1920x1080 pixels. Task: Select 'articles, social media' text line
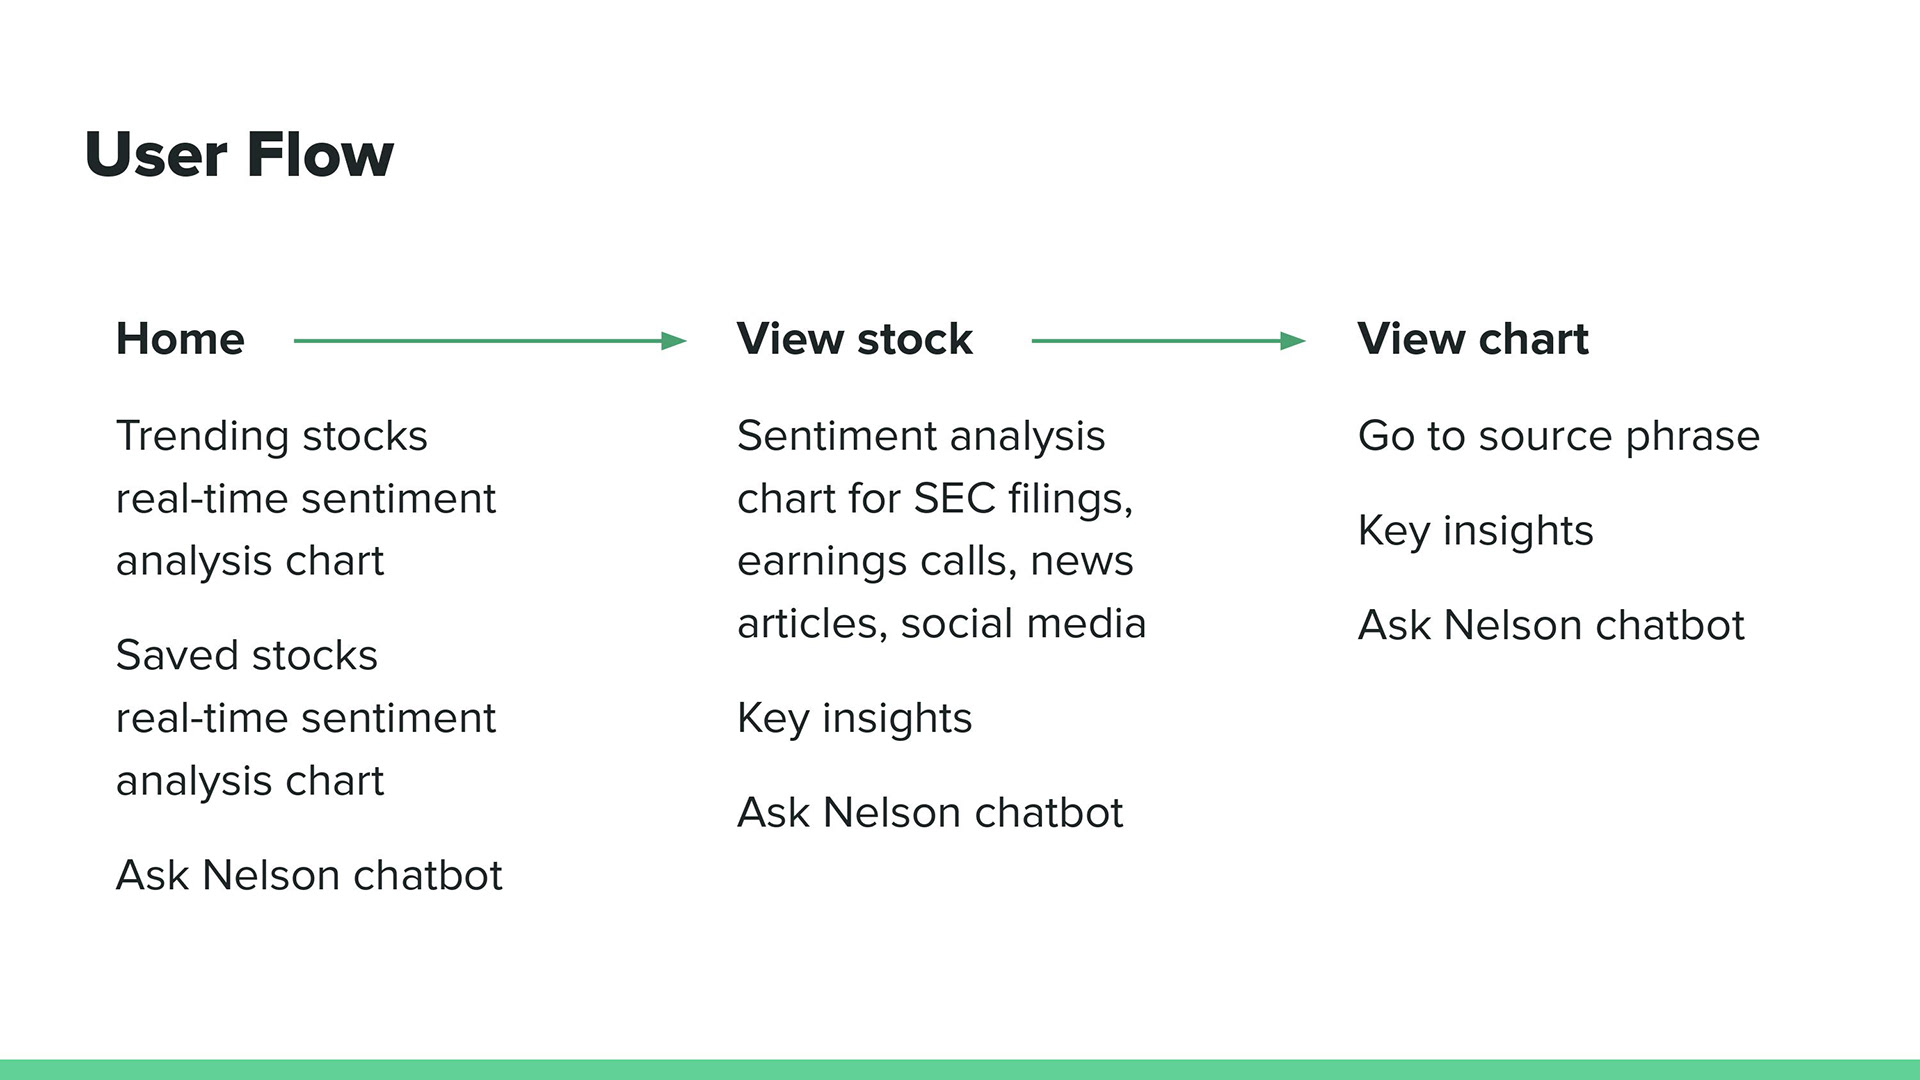click(941, 624)
